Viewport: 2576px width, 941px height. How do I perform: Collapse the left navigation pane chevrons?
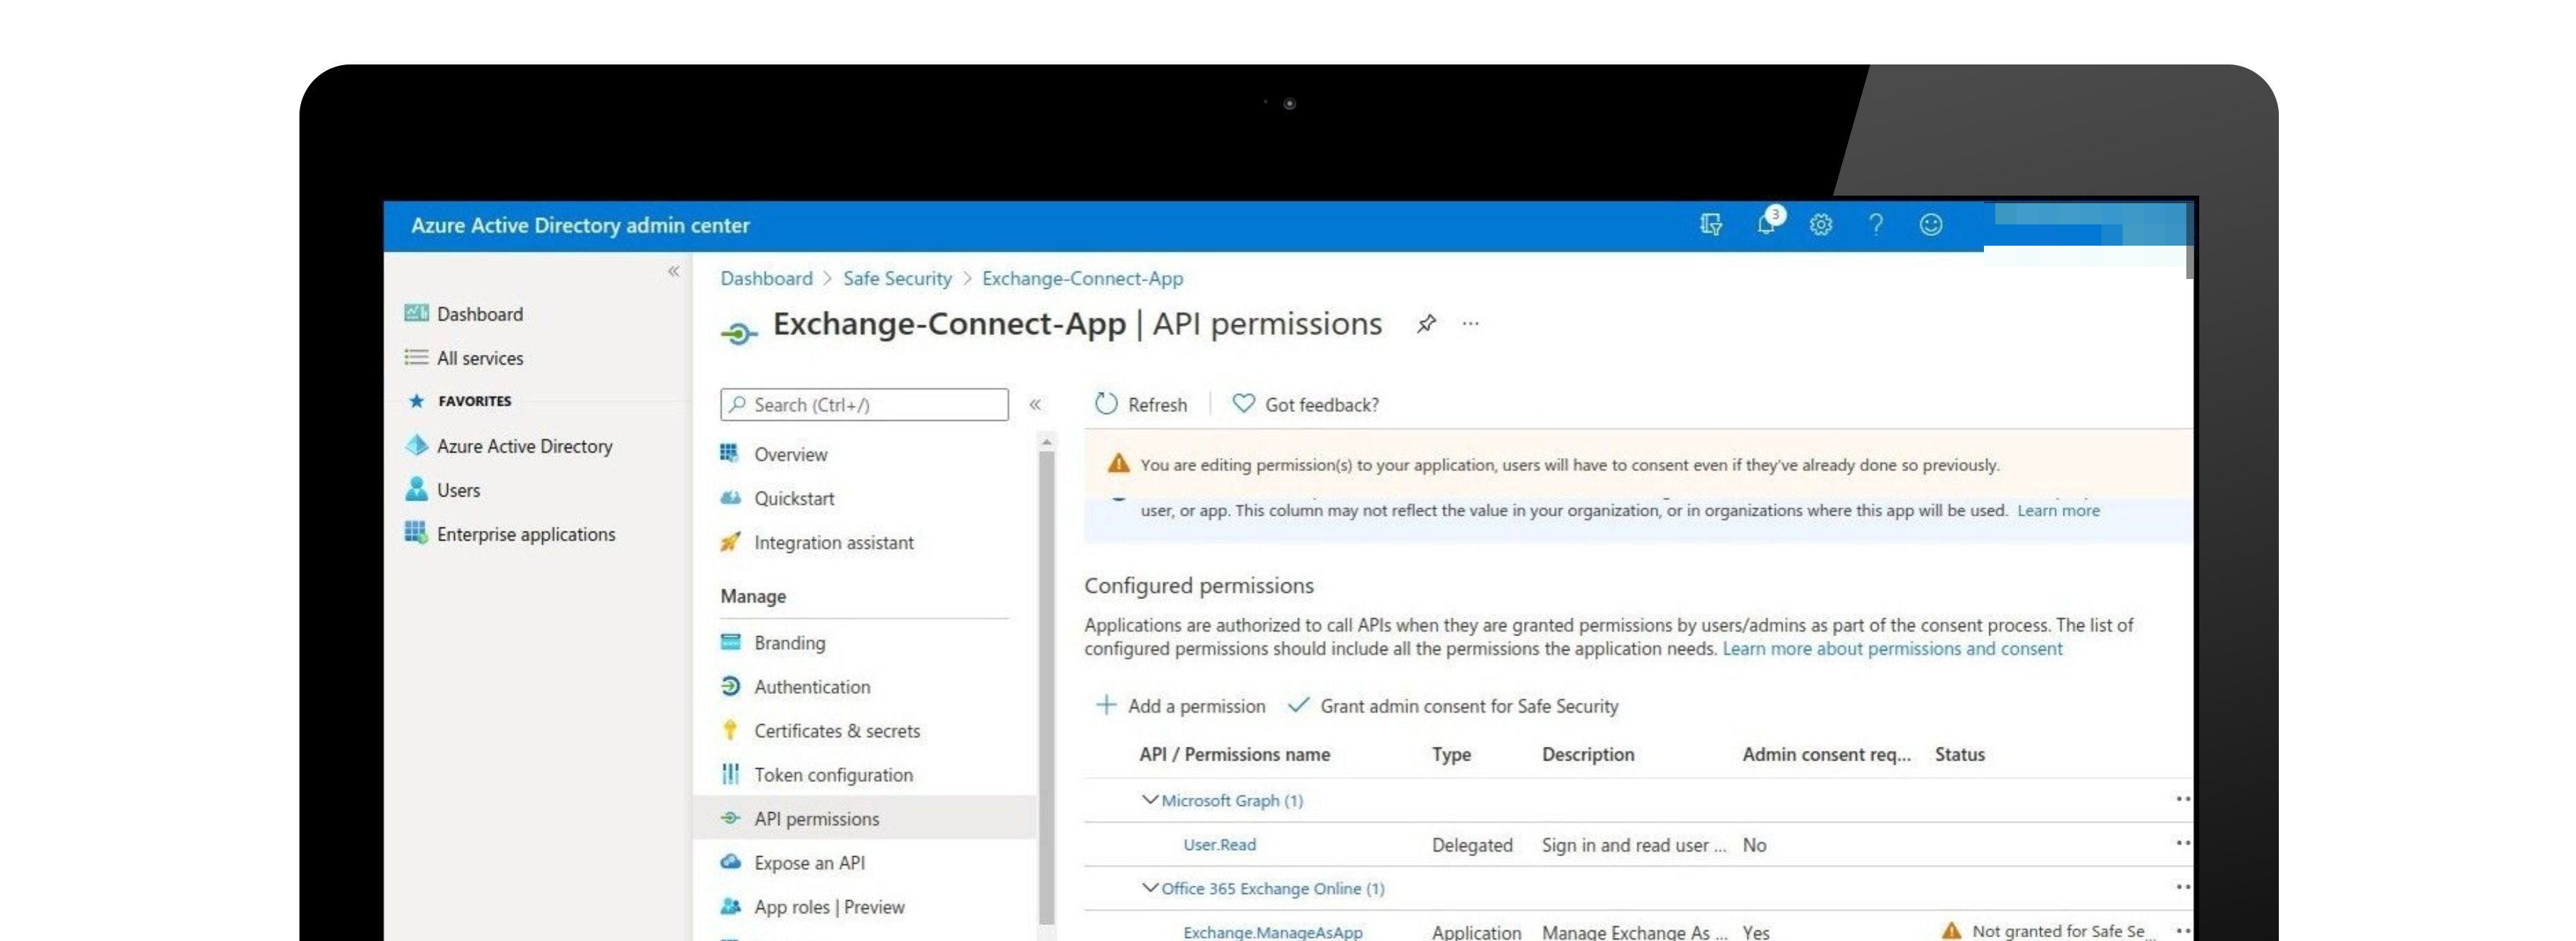pos(673,271)
